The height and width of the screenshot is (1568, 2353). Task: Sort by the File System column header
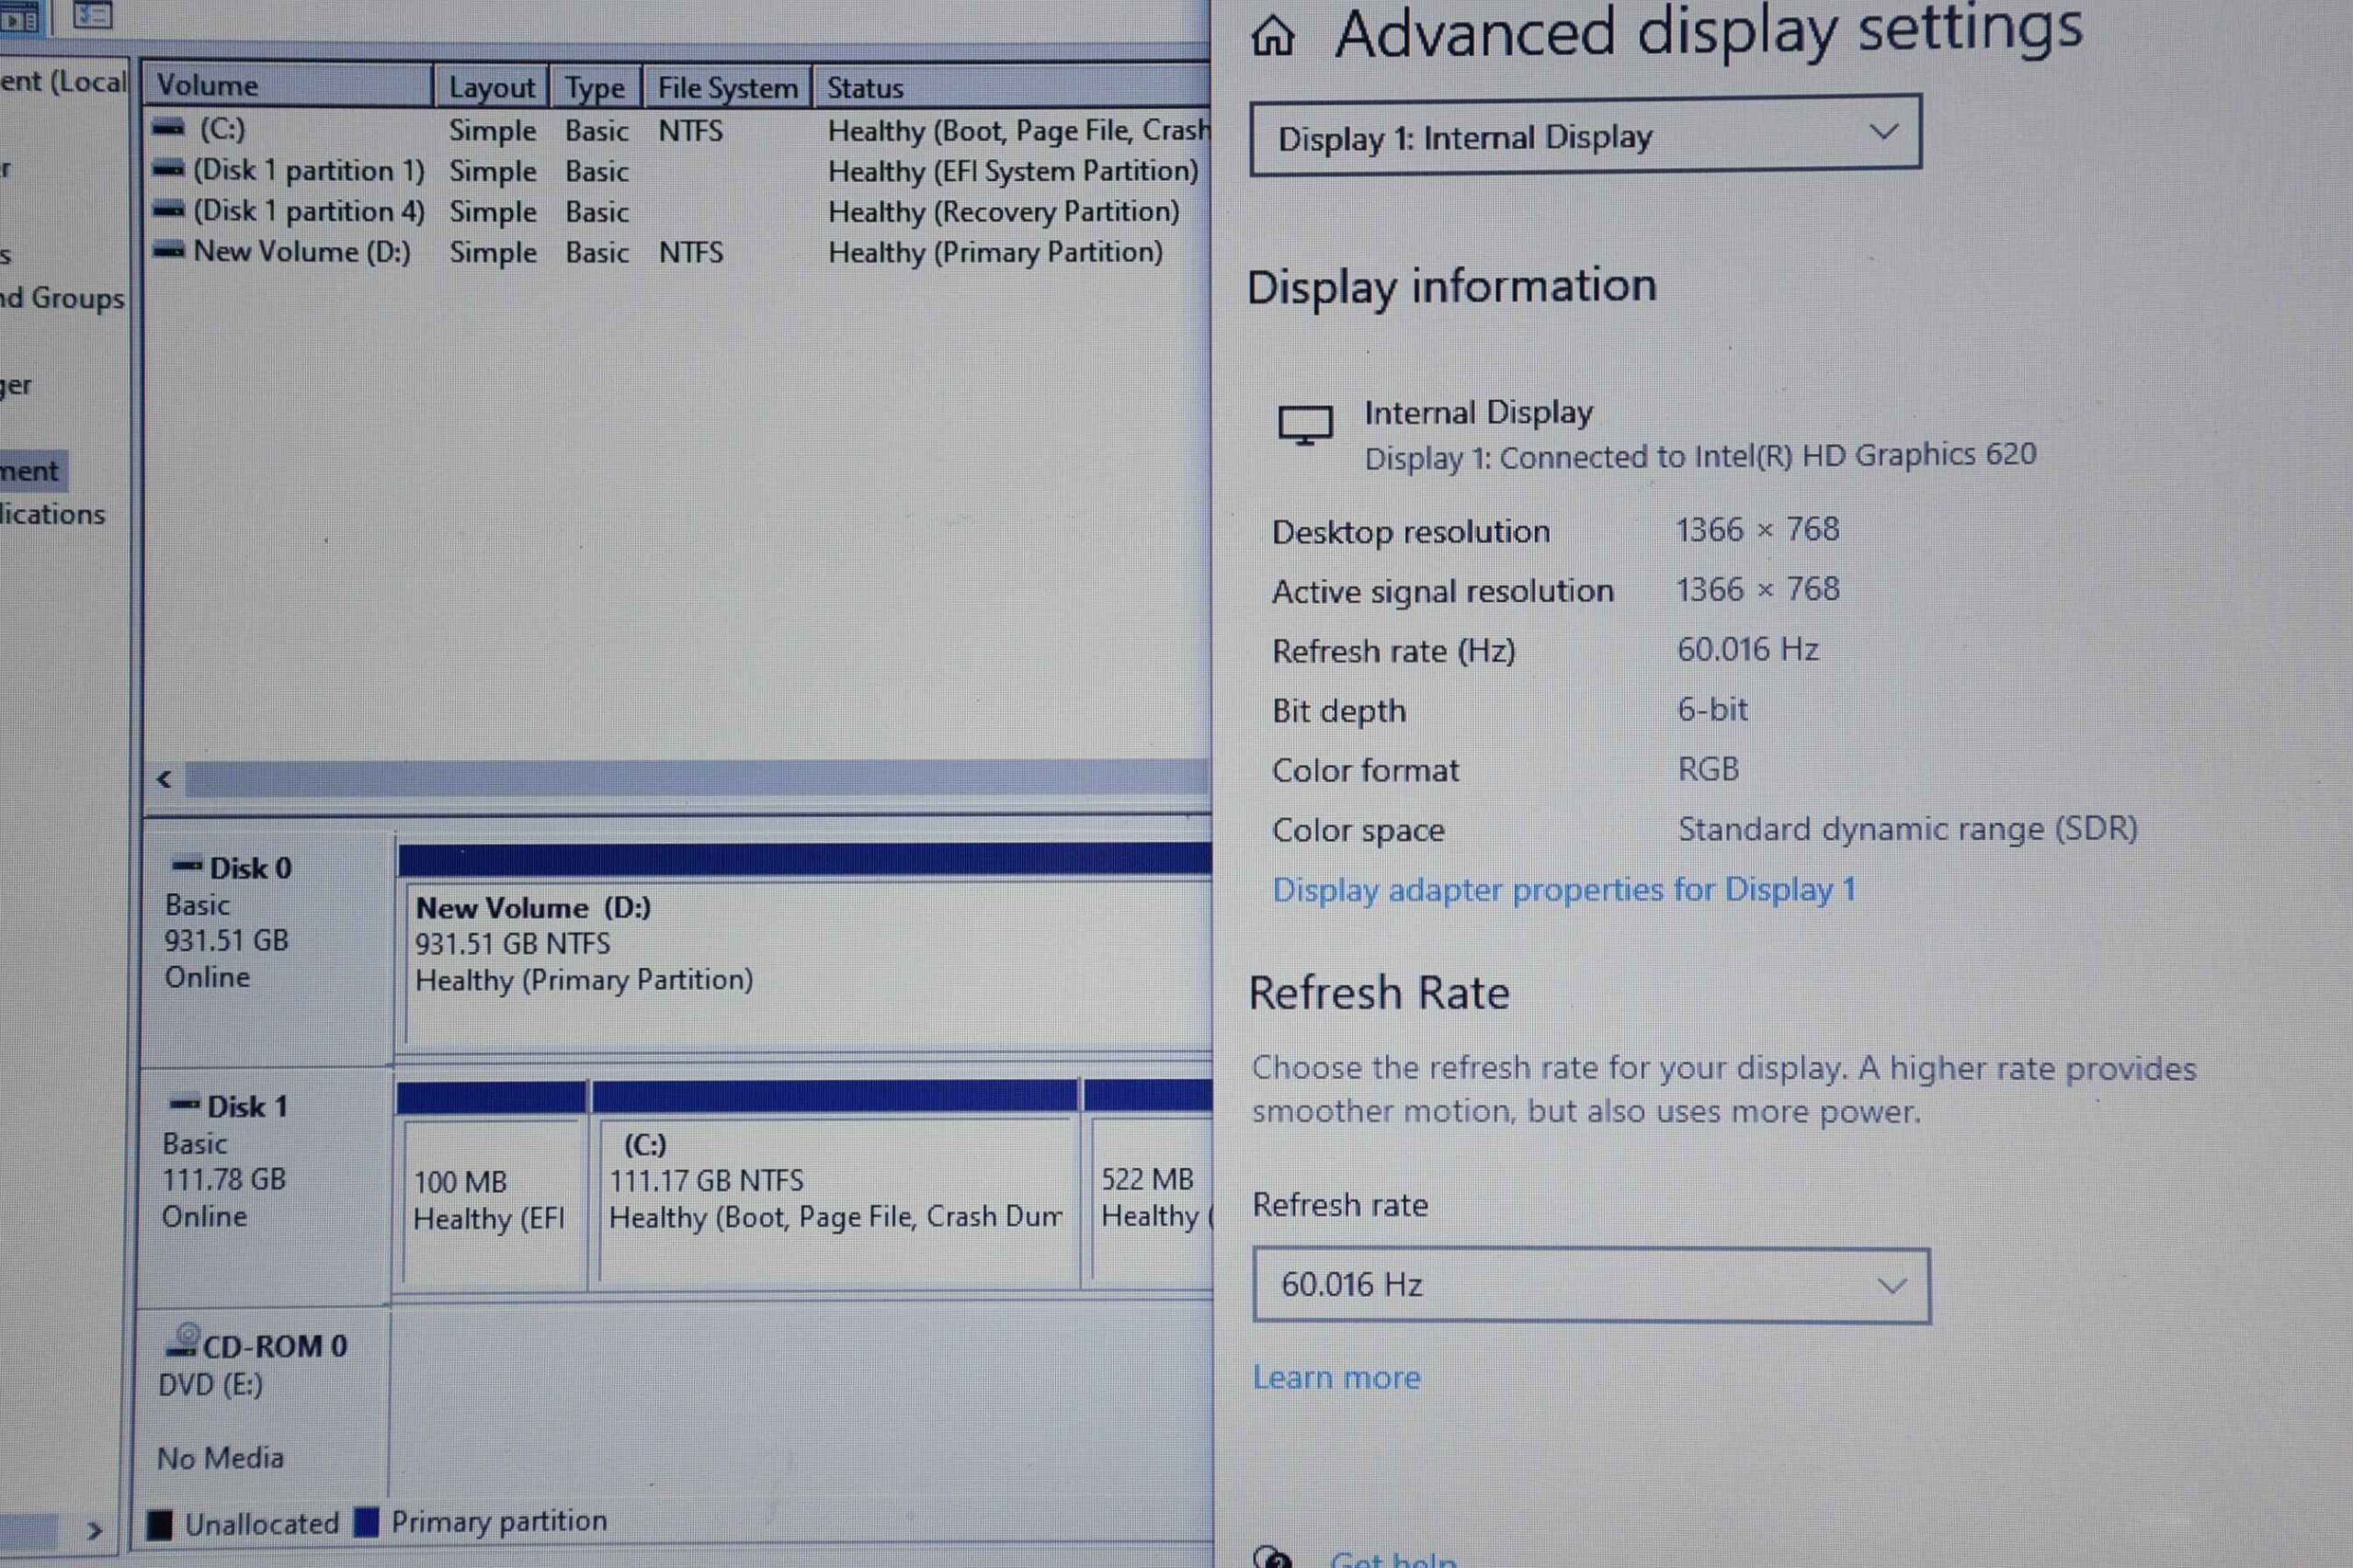(x=727, y=88)
